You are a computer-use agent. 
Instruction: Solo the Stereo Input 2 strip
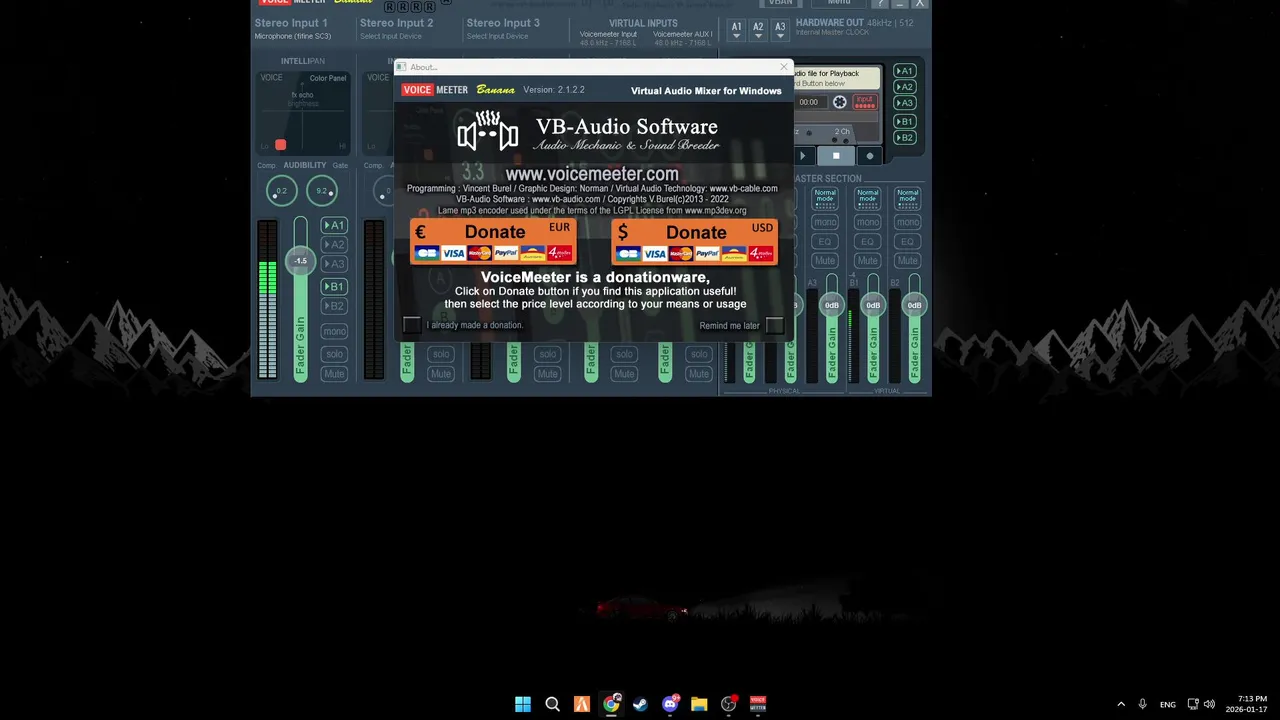click(441, 354)
